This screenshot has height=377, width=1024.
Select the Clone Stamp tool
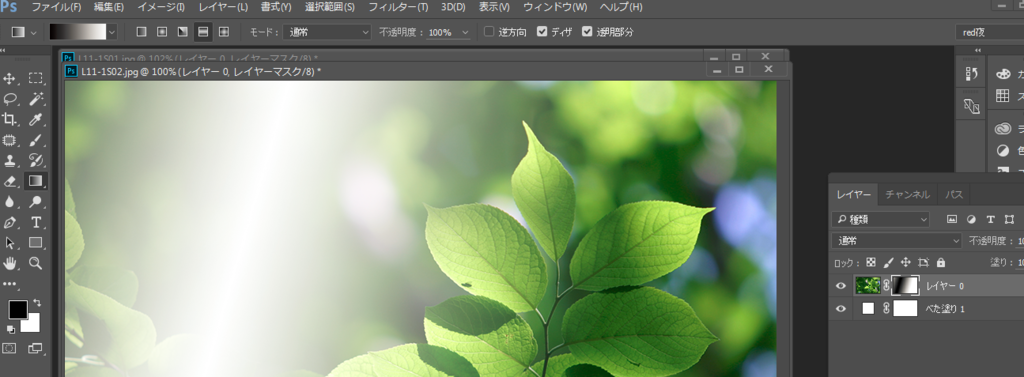(10, 160)
